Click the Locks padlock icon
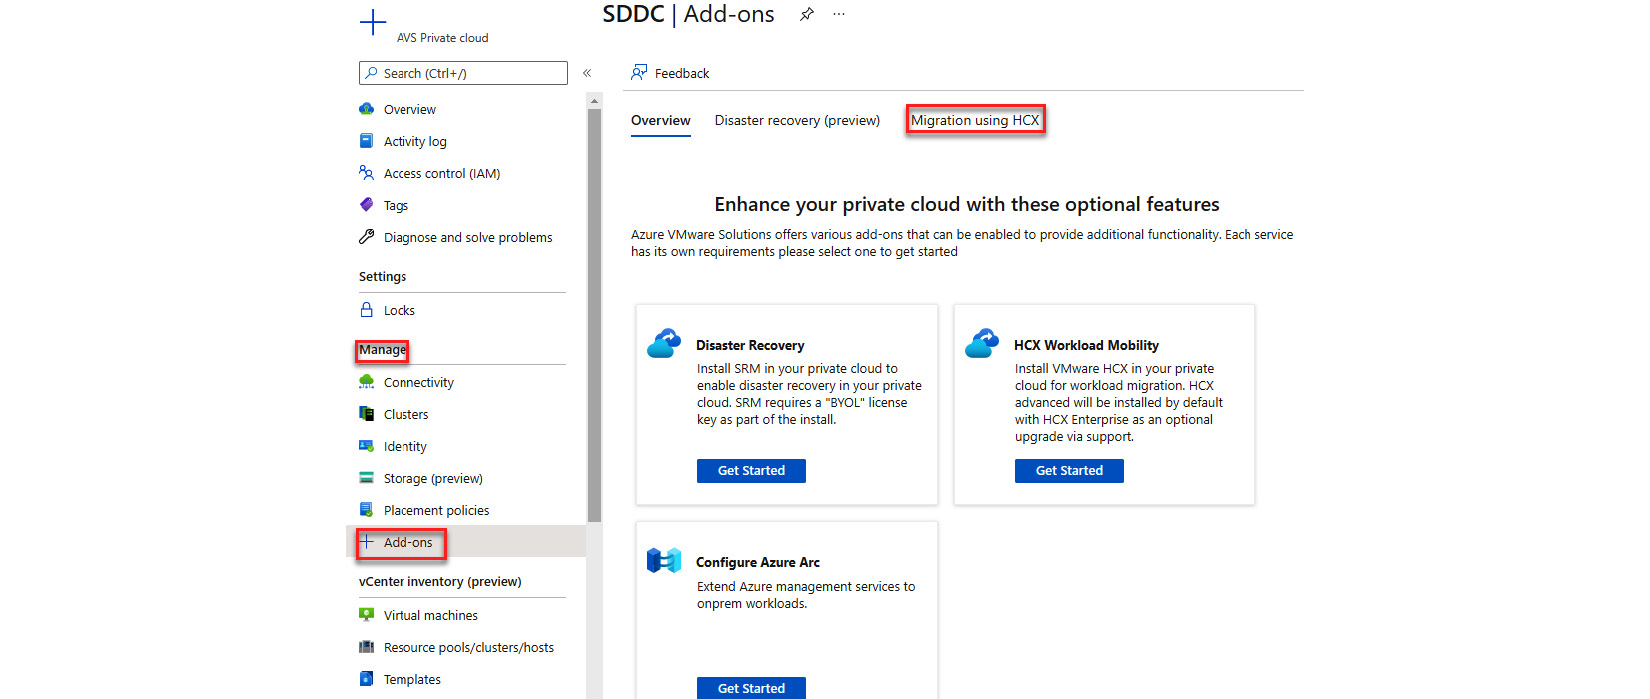 pyautogui.click(x=367, y=310)
